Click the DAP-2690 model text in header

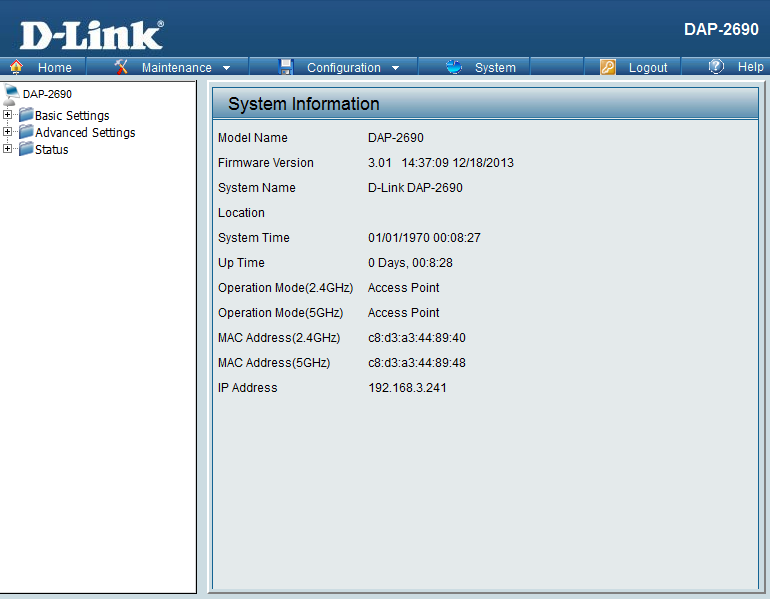(721, 29)
